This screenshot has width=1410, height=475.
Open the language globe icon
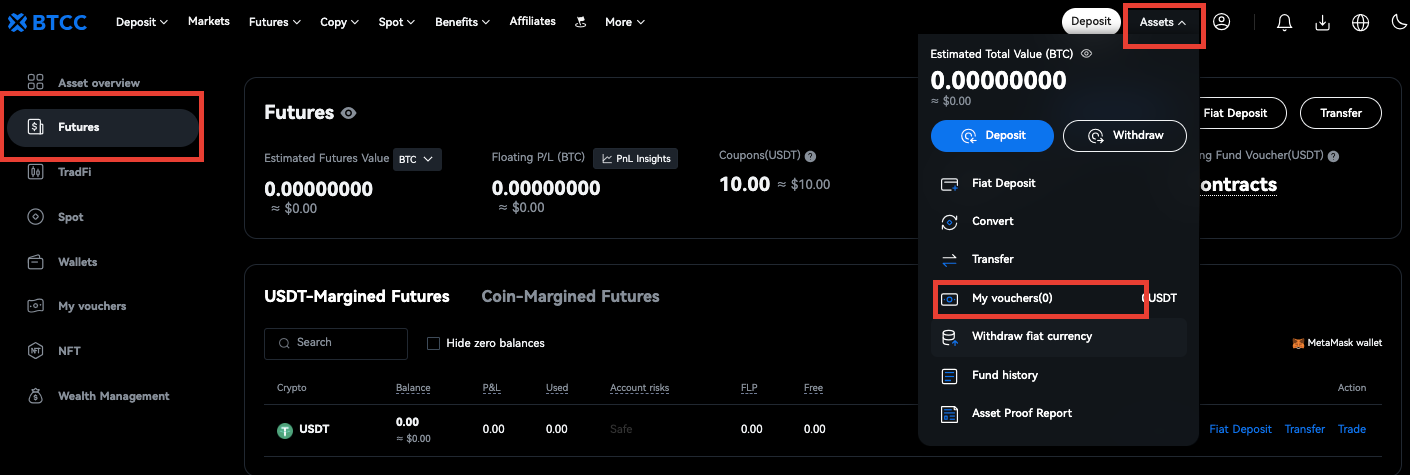click(x=1360, y=22)
